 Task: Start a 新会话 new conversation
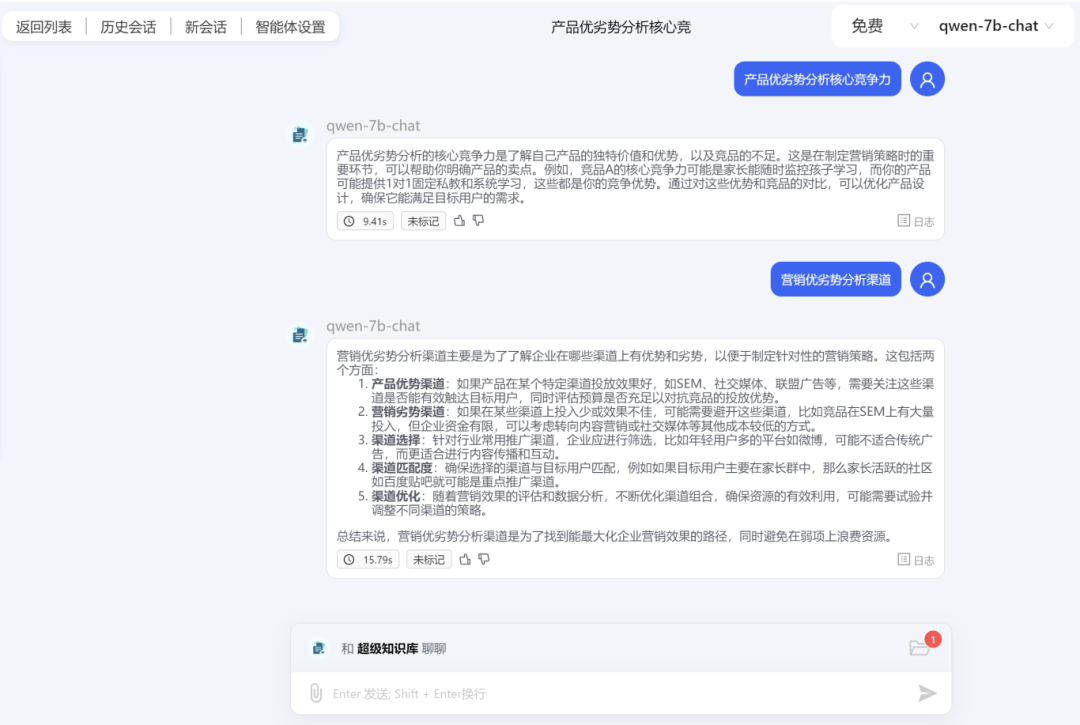pos(205,27)
